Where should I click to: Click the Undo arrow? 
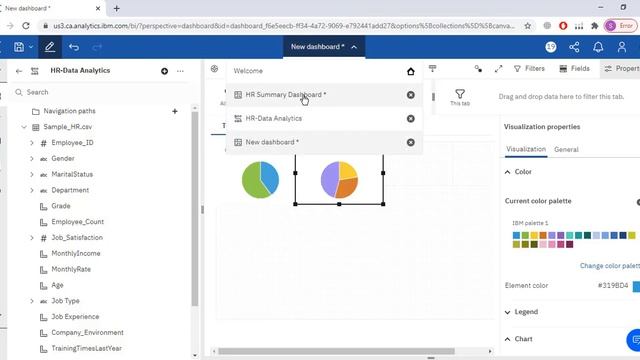pos(74,47)
